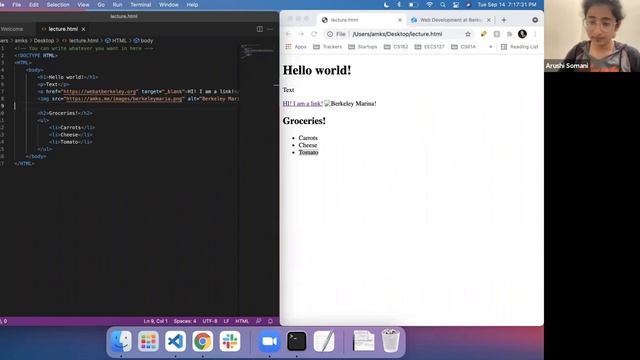Change the HTML language mode in status bar
This screenshot has width=640, height=360.
pyautogui.click(x=242, y=321)
